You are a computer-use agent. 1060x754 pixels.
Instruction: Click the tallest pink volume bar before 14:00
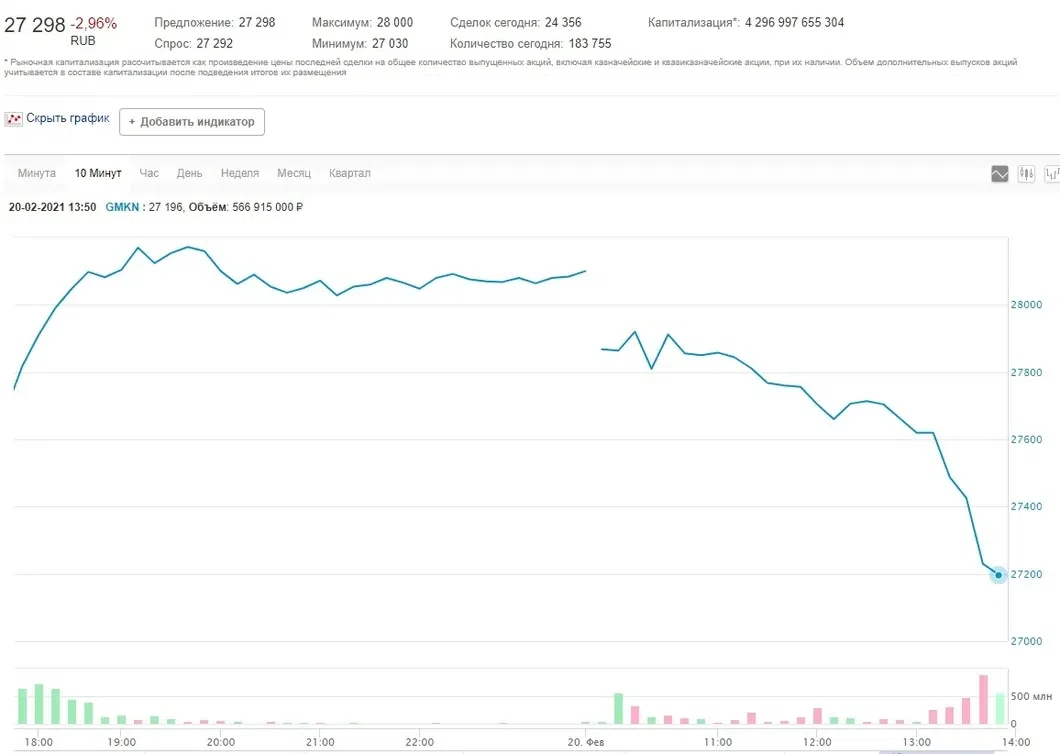pos(983,700)
